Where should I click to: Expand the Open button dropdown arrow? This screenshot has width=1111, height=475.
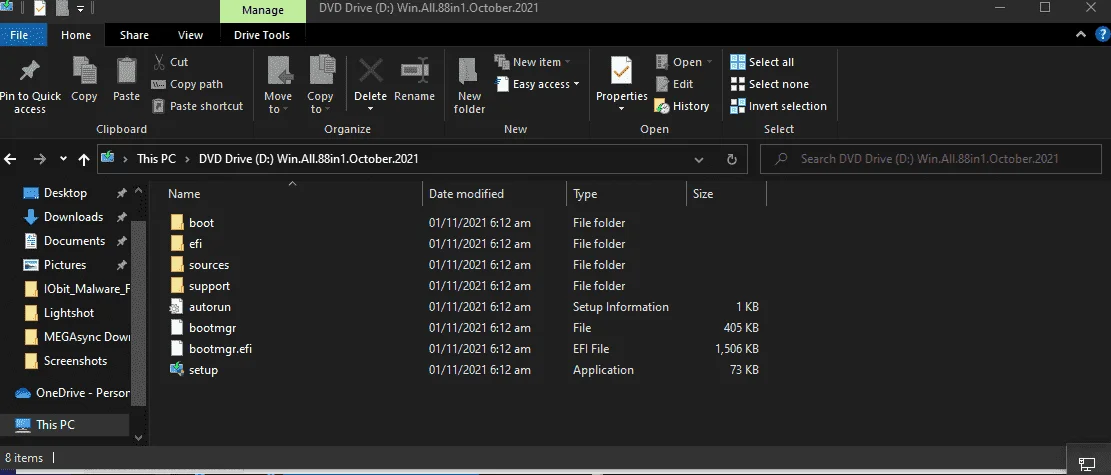coord(708,62)
